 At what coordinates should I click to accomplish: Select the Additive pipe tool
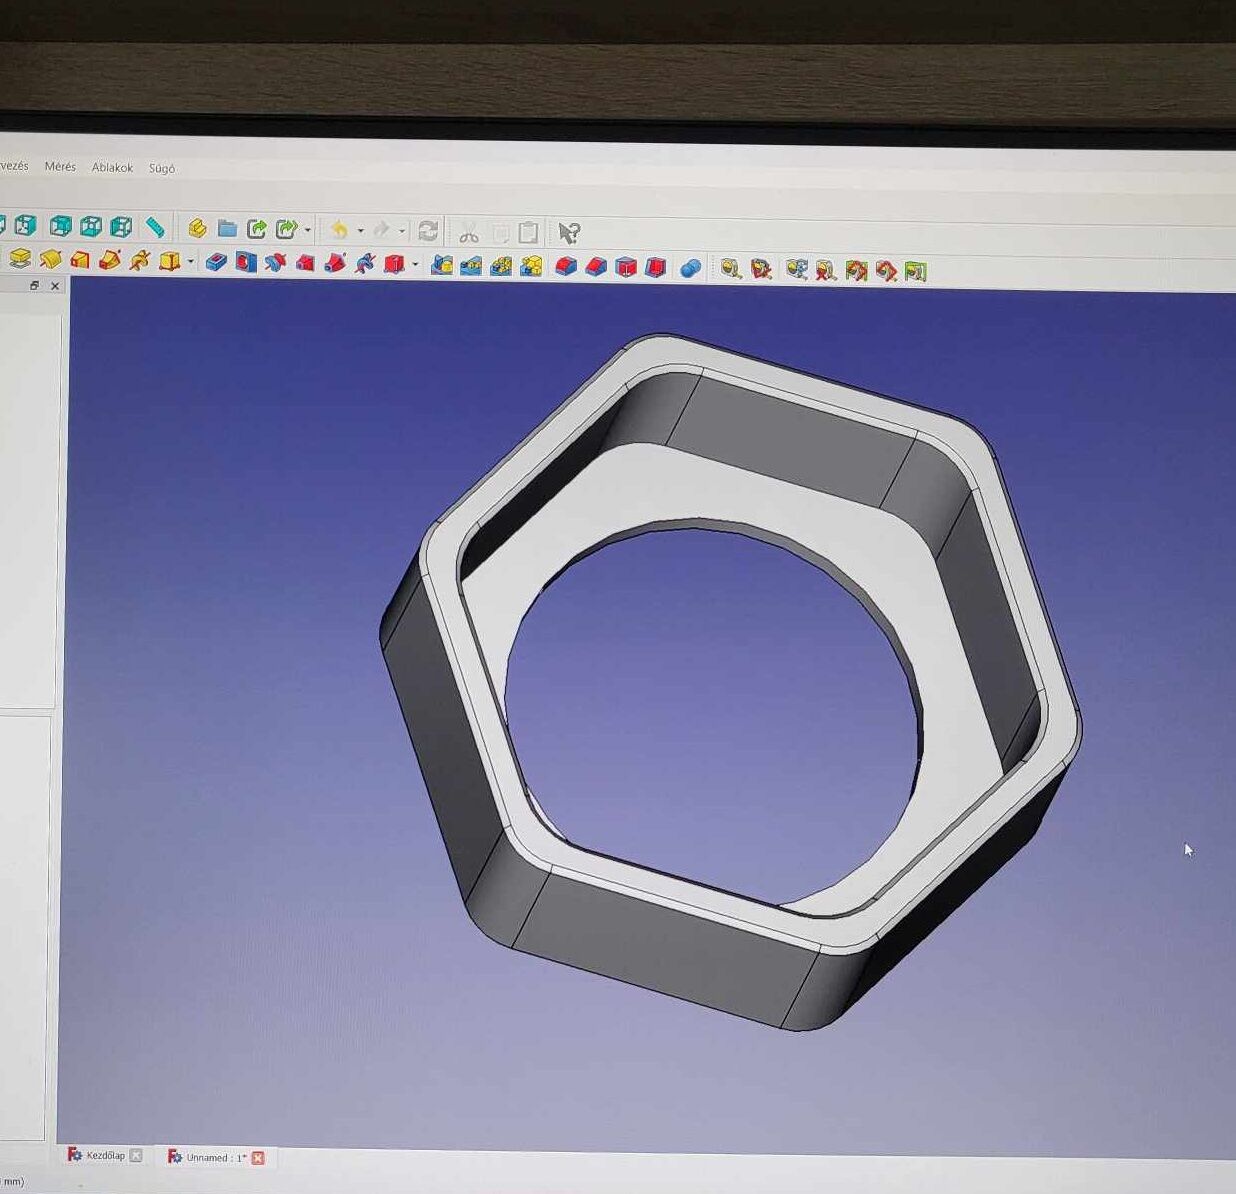click(110, 261)
